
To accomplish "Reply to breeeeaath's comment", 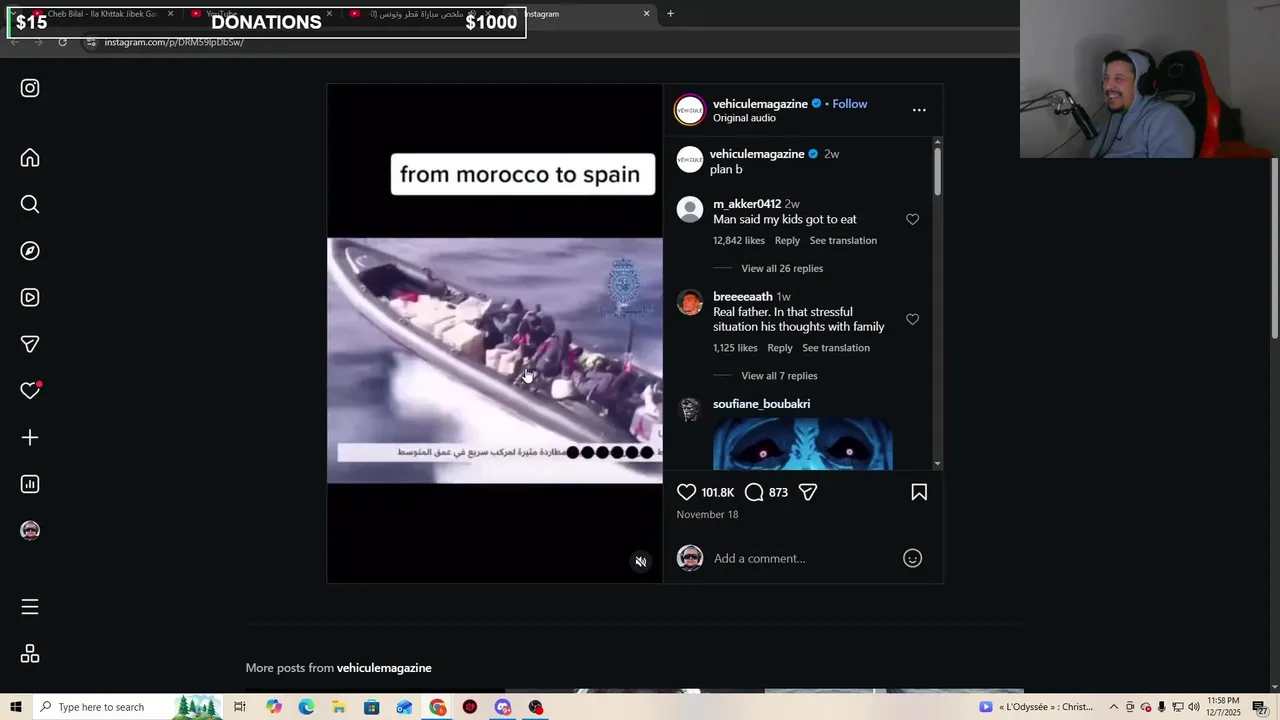I will pyautogui.click(x=780, y=348).
